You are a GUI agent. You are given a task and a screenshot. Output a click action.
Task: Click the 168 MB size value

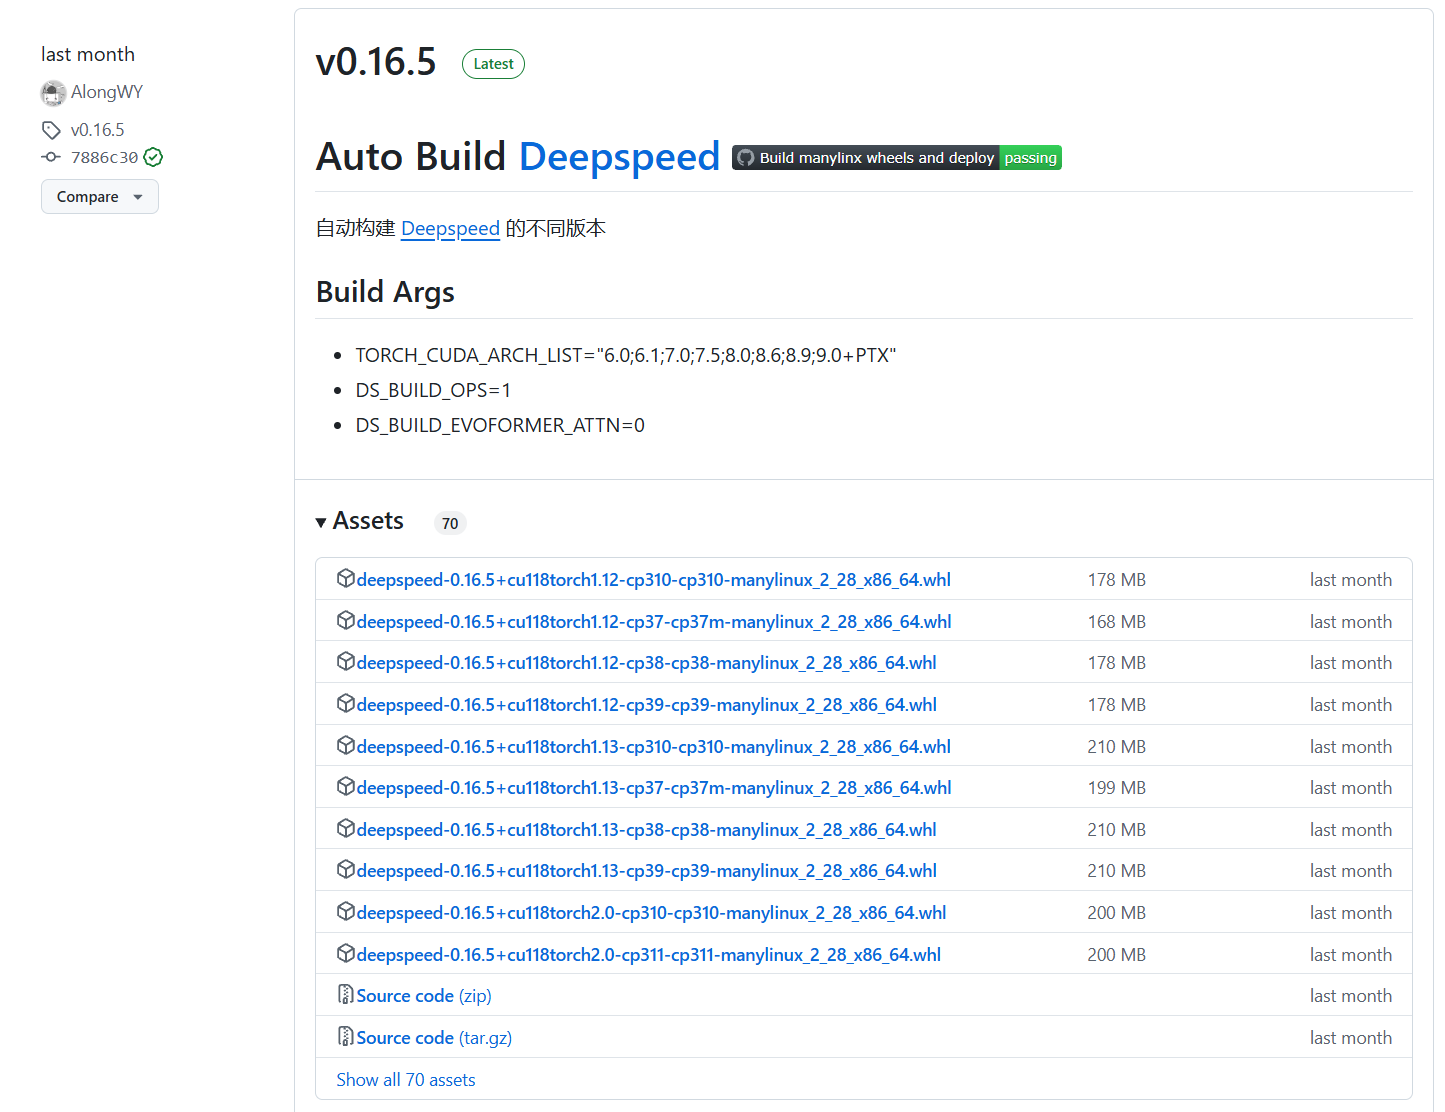(1117, 622)
